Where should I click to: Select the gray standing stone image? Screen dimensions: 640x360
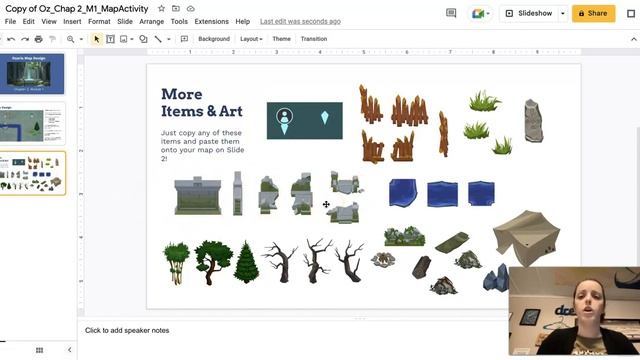[x=534, y=121]
